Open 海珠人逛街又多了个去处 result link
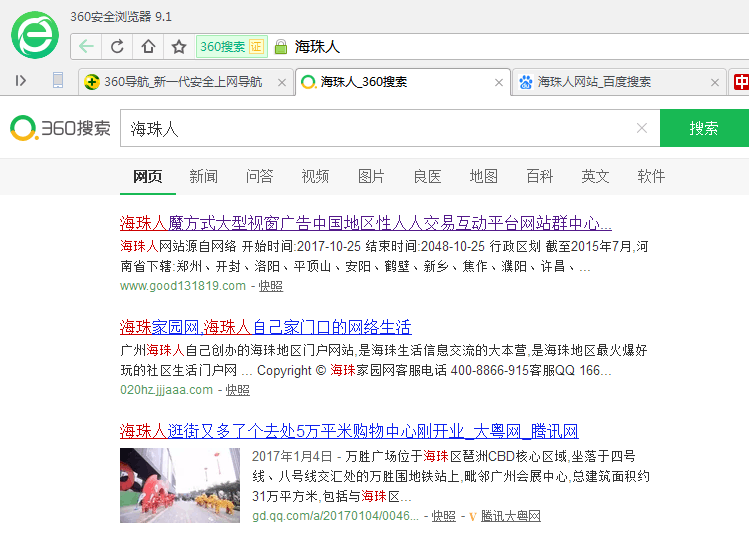The width and height of the screenshot is (749, 536). [x=349, y=431]
